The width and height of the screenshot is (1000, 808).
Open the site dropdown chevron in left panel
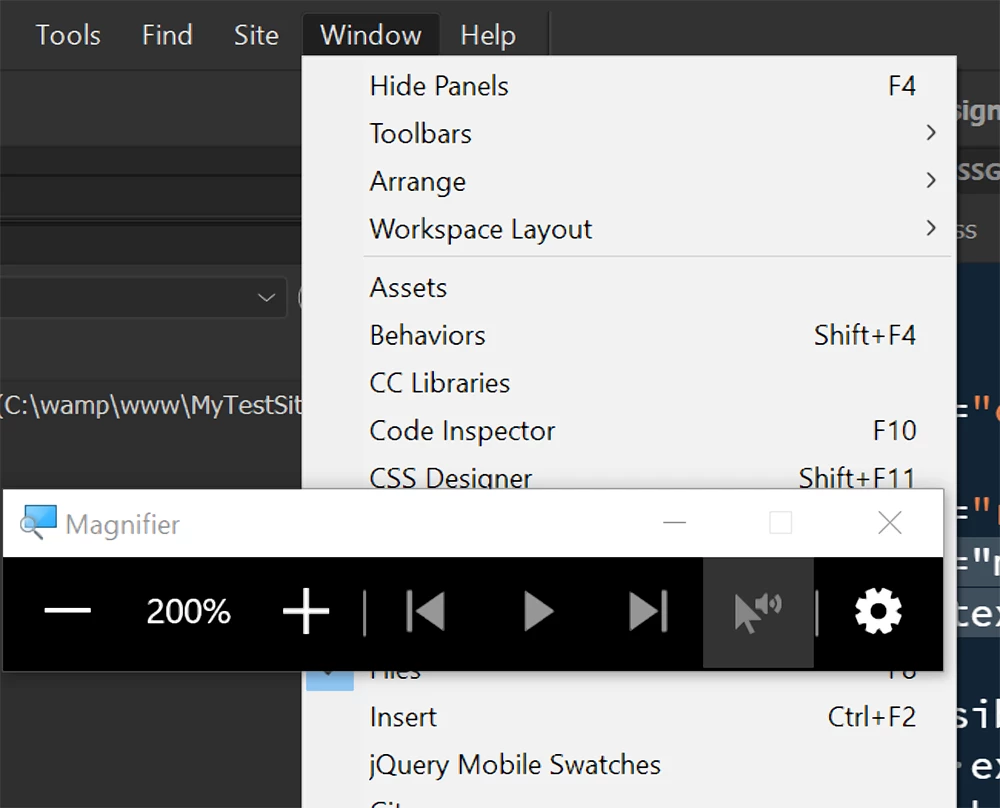tap(266, 297)
